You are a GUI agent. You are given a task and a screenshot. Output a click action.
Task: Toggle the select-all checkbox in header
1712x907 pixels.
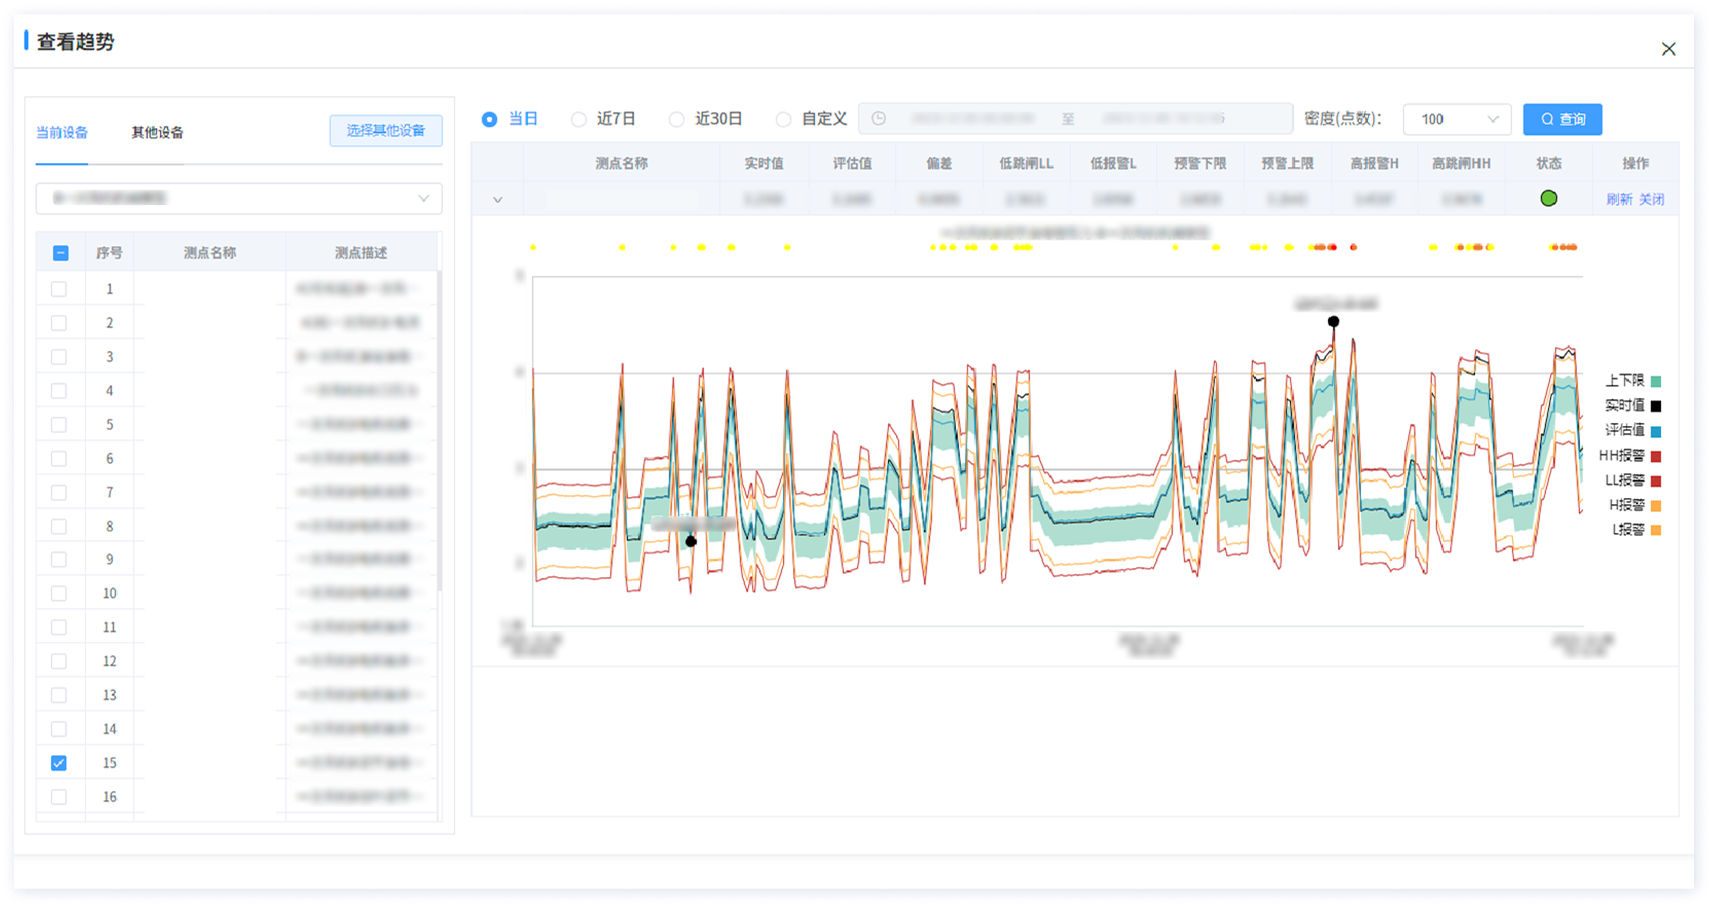tap(60, 253)
